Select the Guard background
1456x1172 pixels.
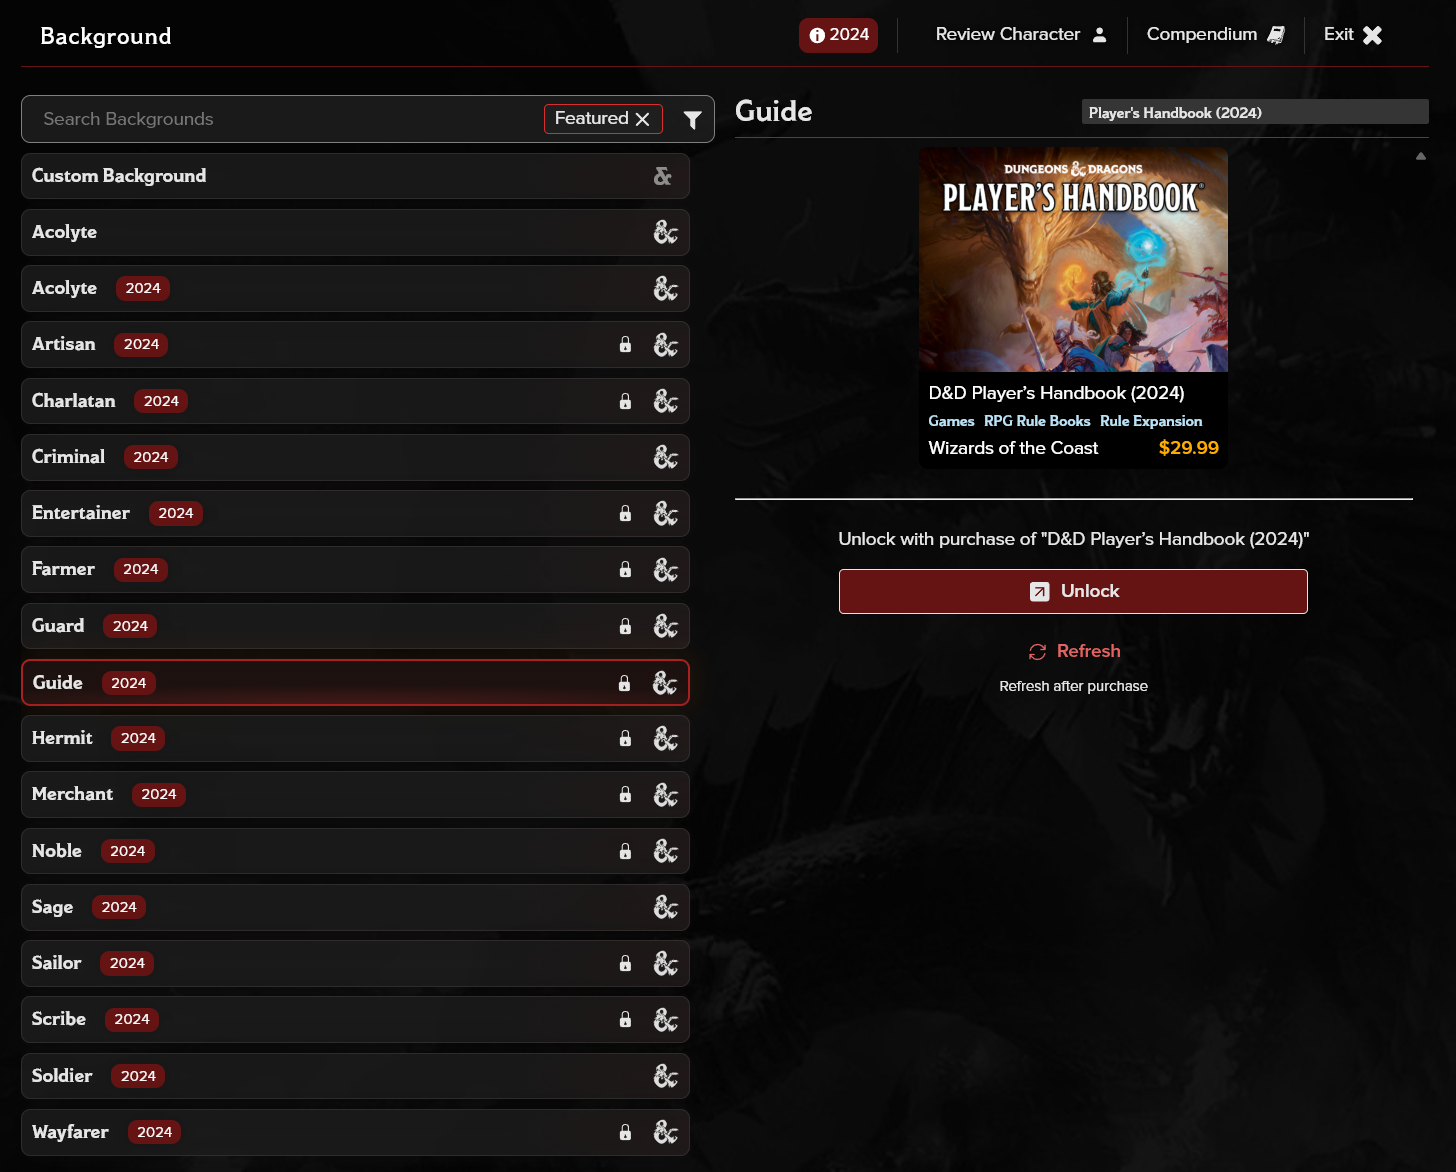[355, 626]
